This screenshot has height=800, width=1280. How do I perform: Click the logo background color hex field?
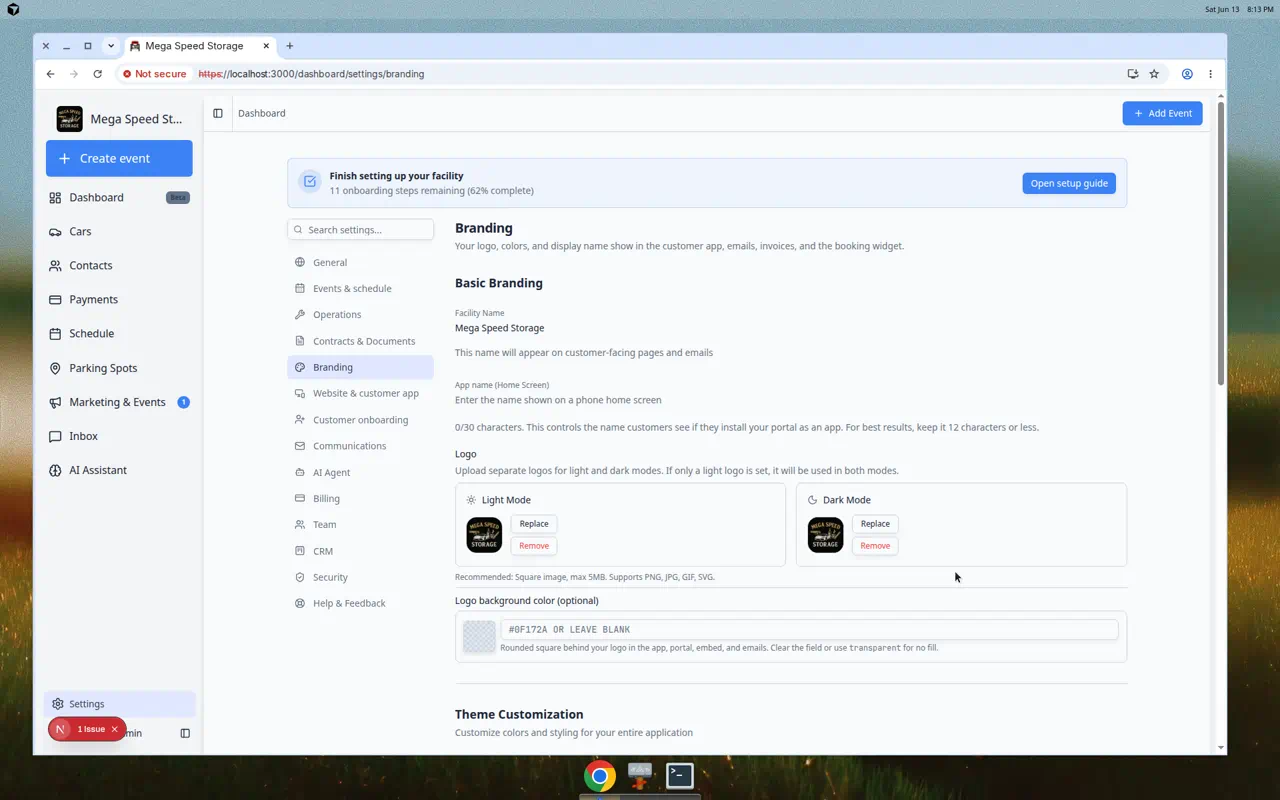click(809, 630)
